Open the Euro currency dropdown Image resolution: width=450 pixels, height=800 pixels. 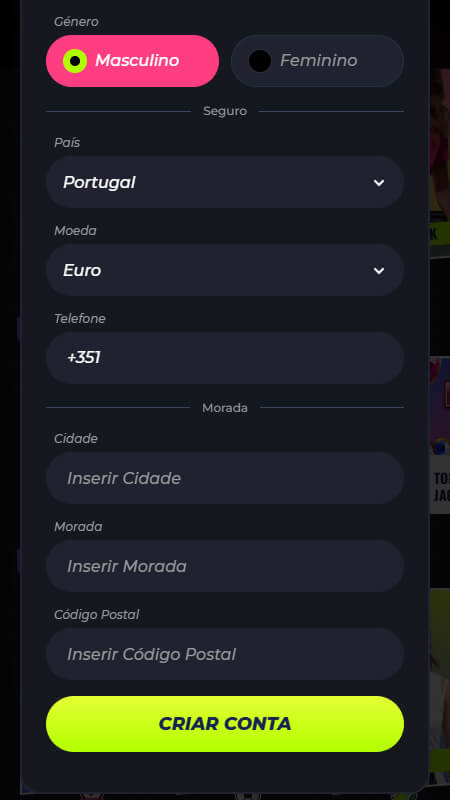point(225,270)
